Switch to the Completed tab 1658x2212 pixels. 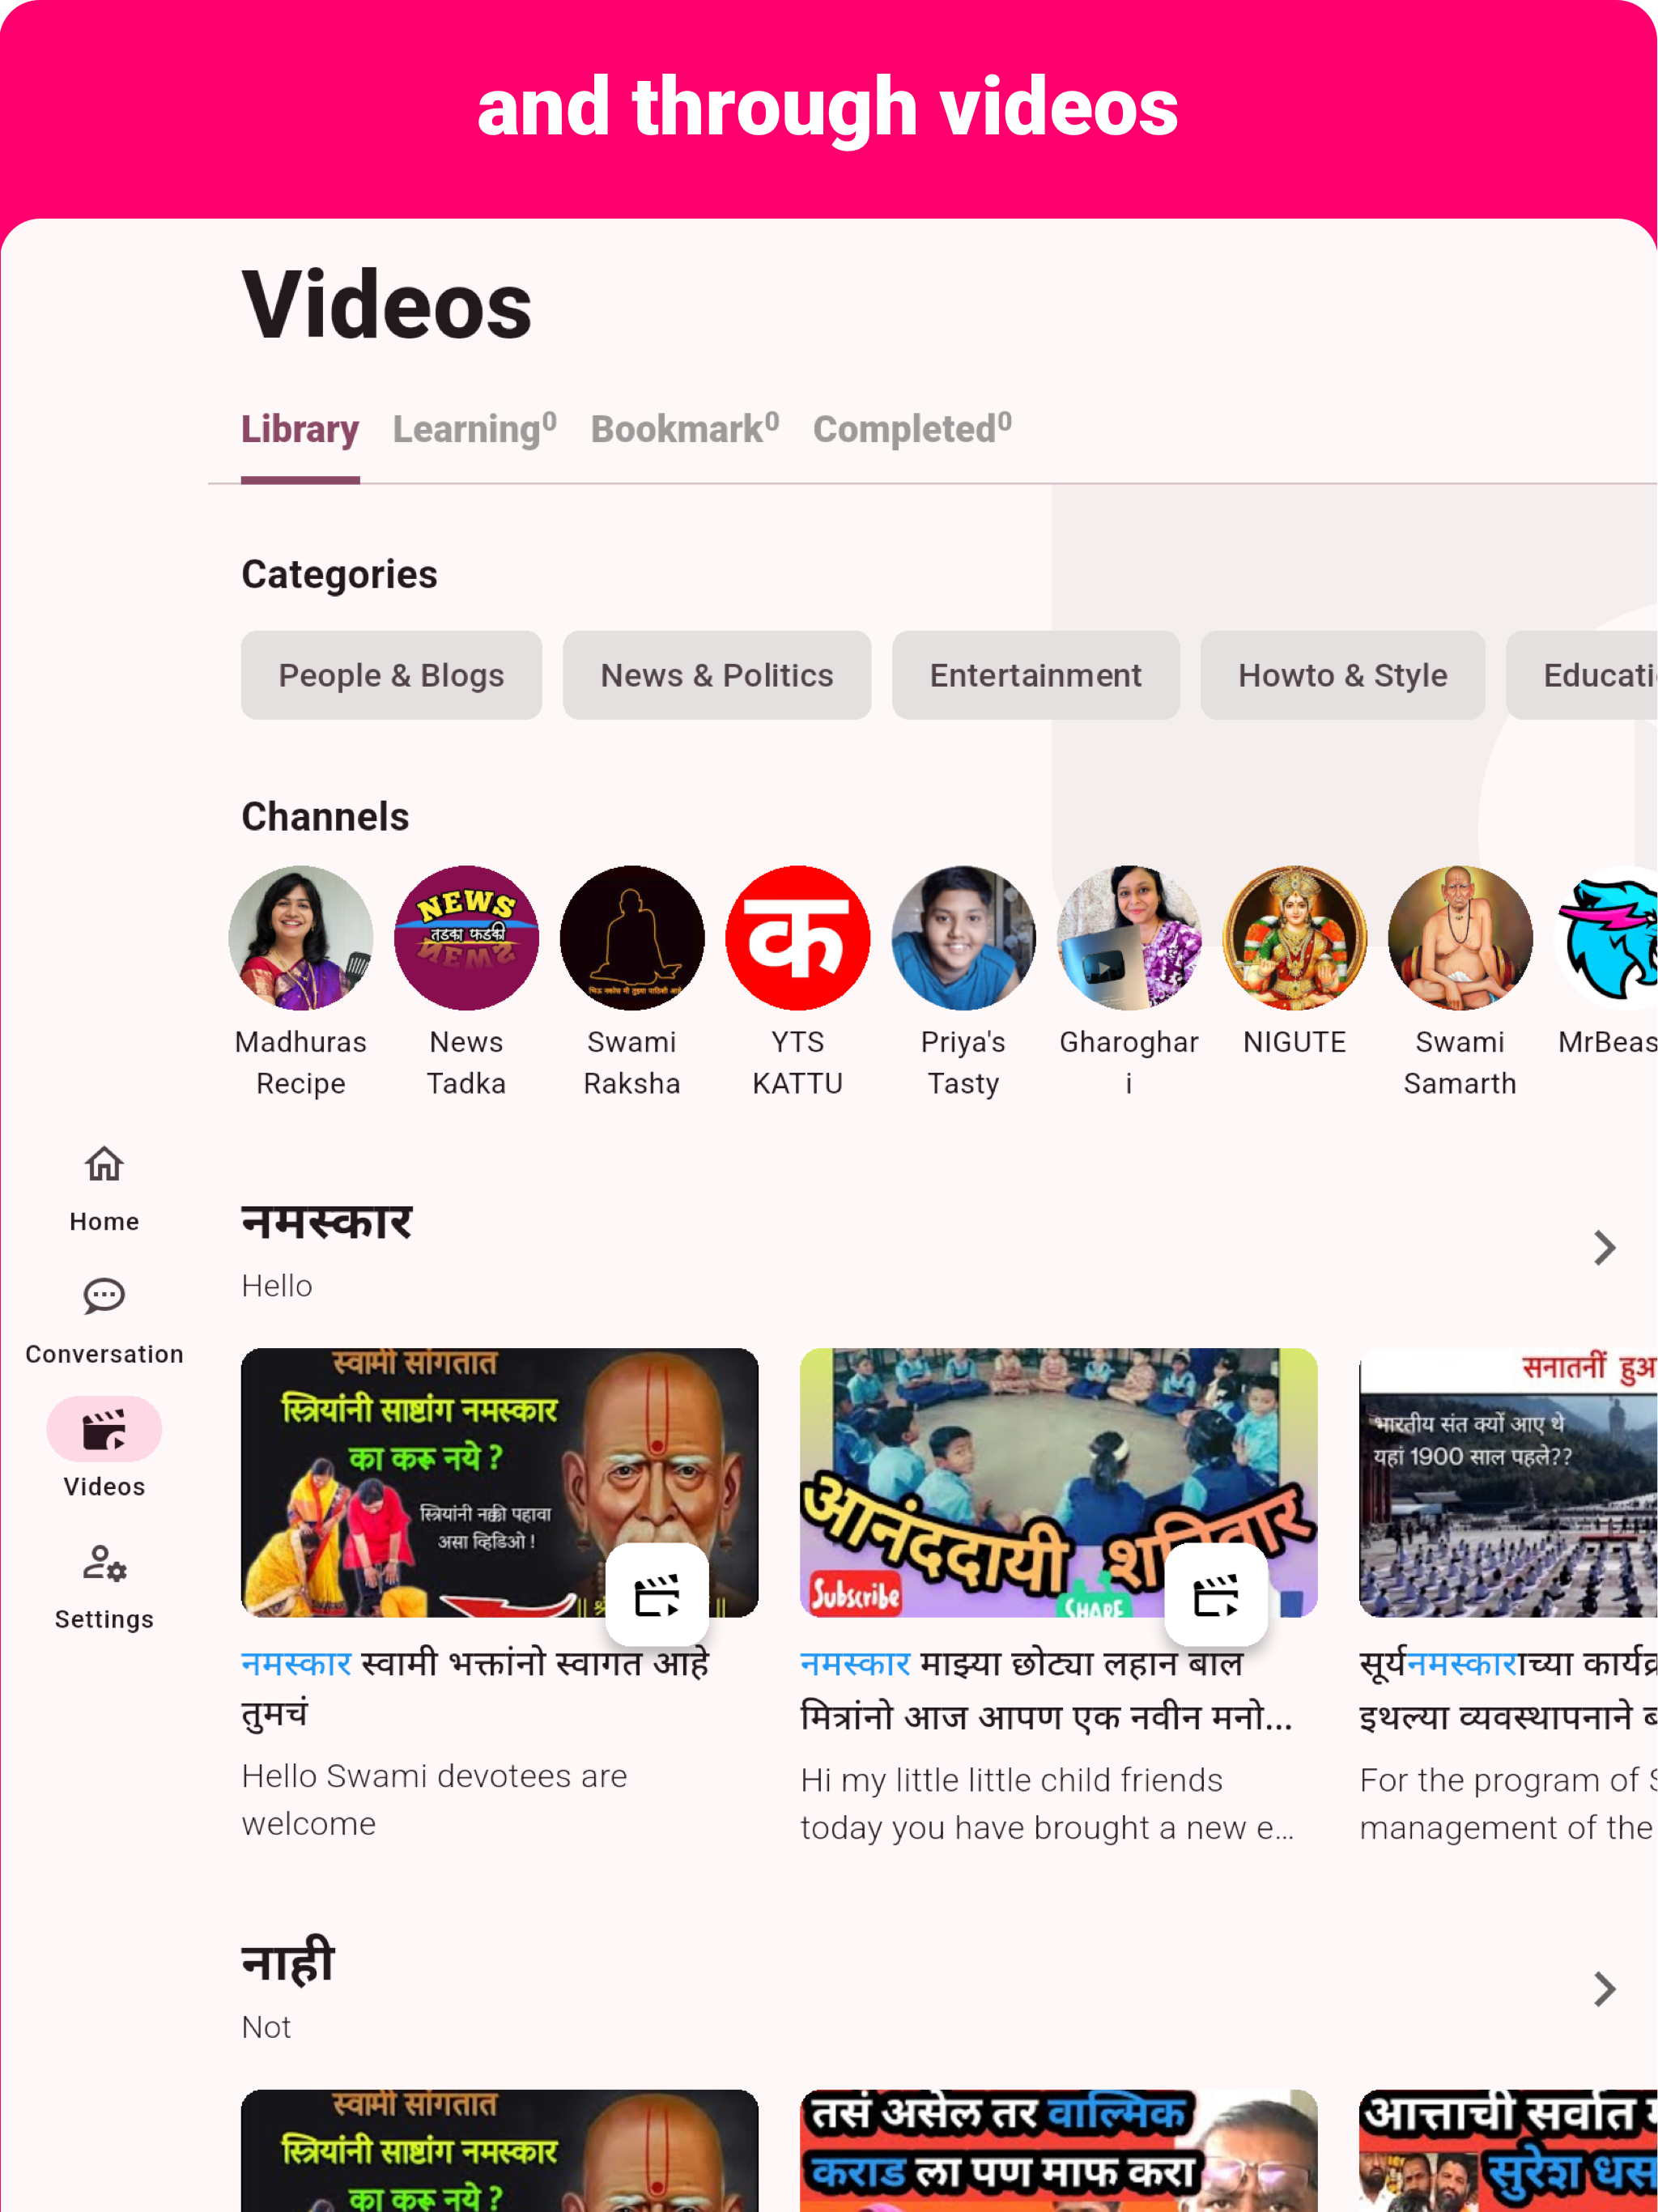click(913, 429)
